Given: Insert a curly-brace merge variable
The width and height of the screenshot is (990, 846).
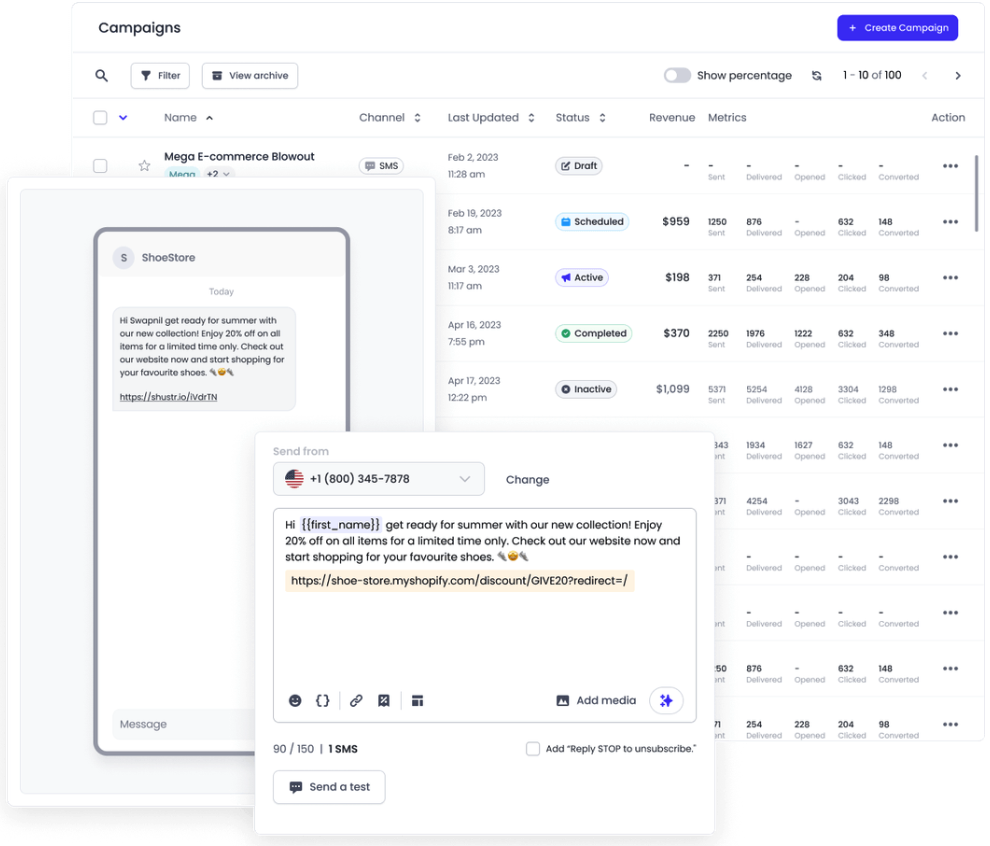Looking at the screenshot, I should [x=322, y=701].
